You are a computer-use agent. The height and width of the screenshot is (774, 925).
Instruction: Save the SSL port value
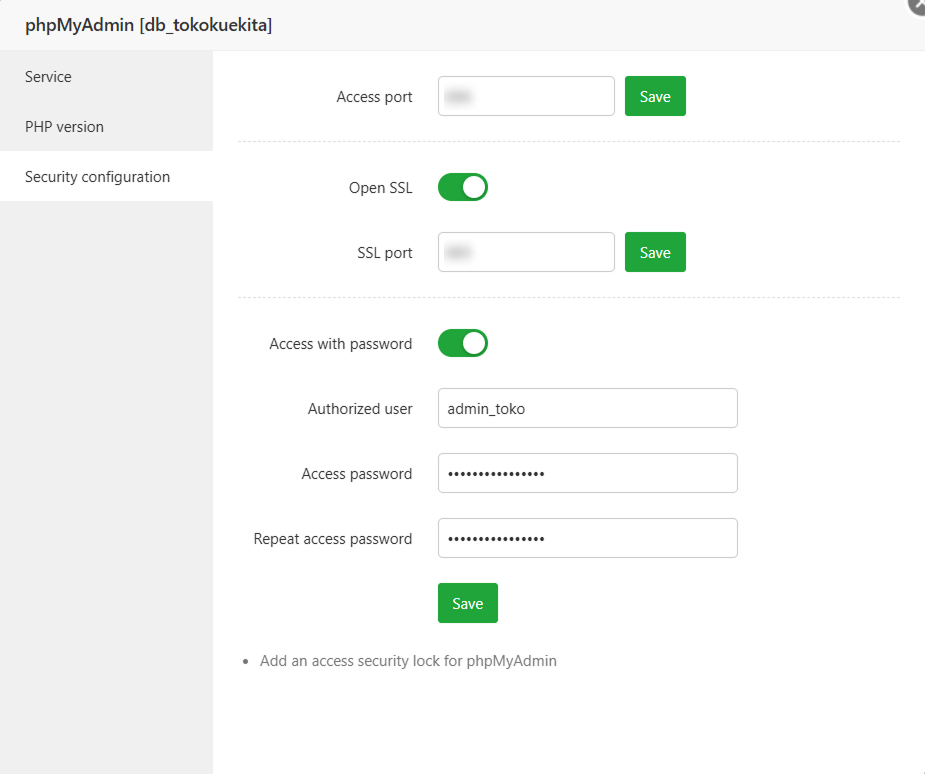654,252
